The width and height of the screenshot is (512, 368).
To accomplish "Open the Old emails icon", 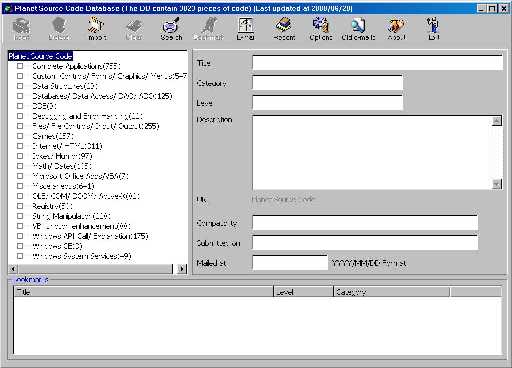I will [x=358, y=29].
